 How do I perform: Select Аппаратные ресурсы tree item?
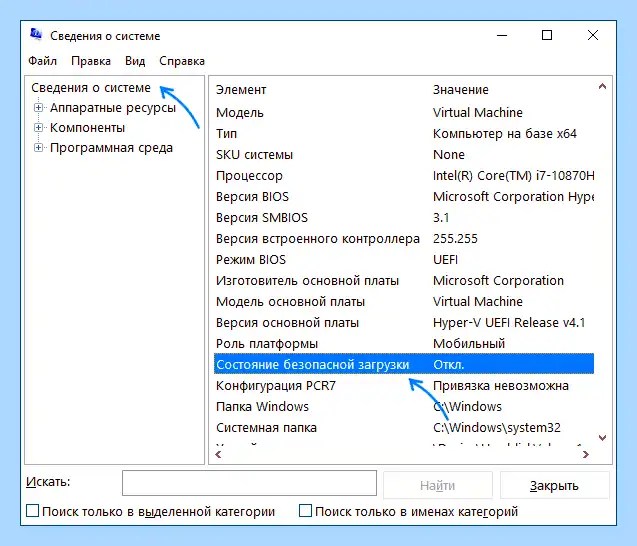(x=113, y=108)
